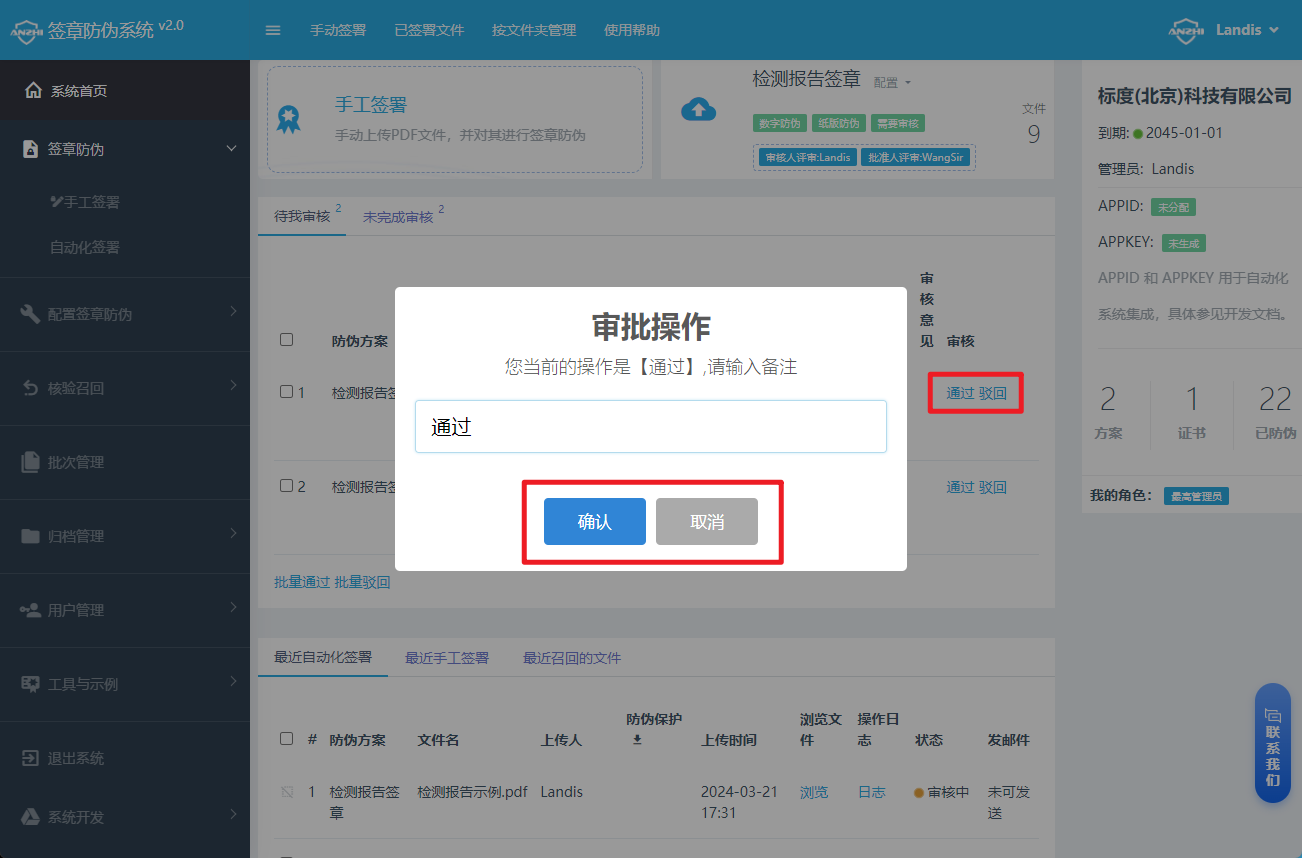Open 已签署文件 in the top menu
1302x858 pixels.
pos(429,30)
